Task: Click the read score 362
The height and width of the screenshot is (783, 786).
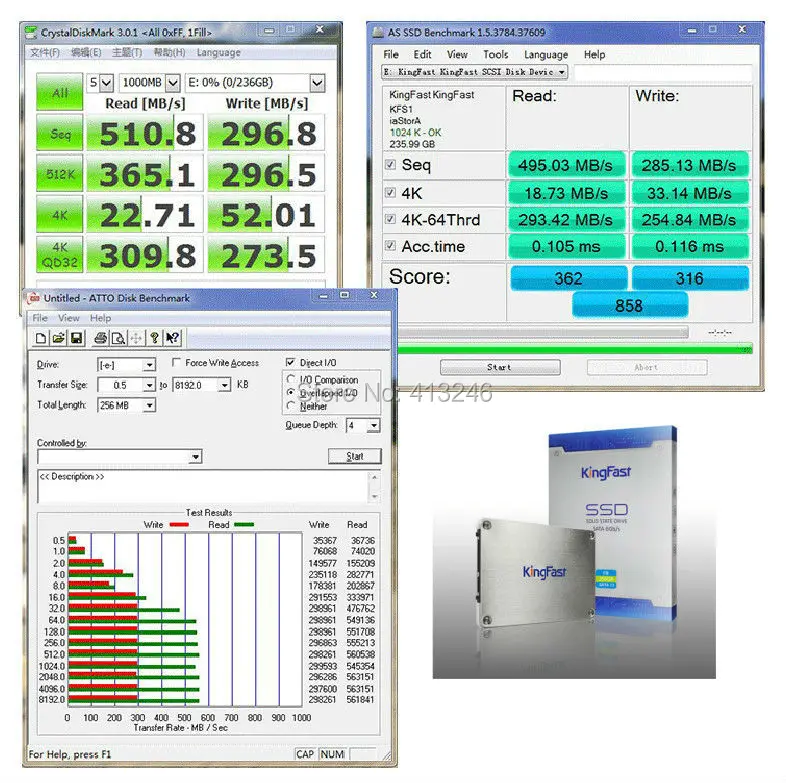Action: 568,278
